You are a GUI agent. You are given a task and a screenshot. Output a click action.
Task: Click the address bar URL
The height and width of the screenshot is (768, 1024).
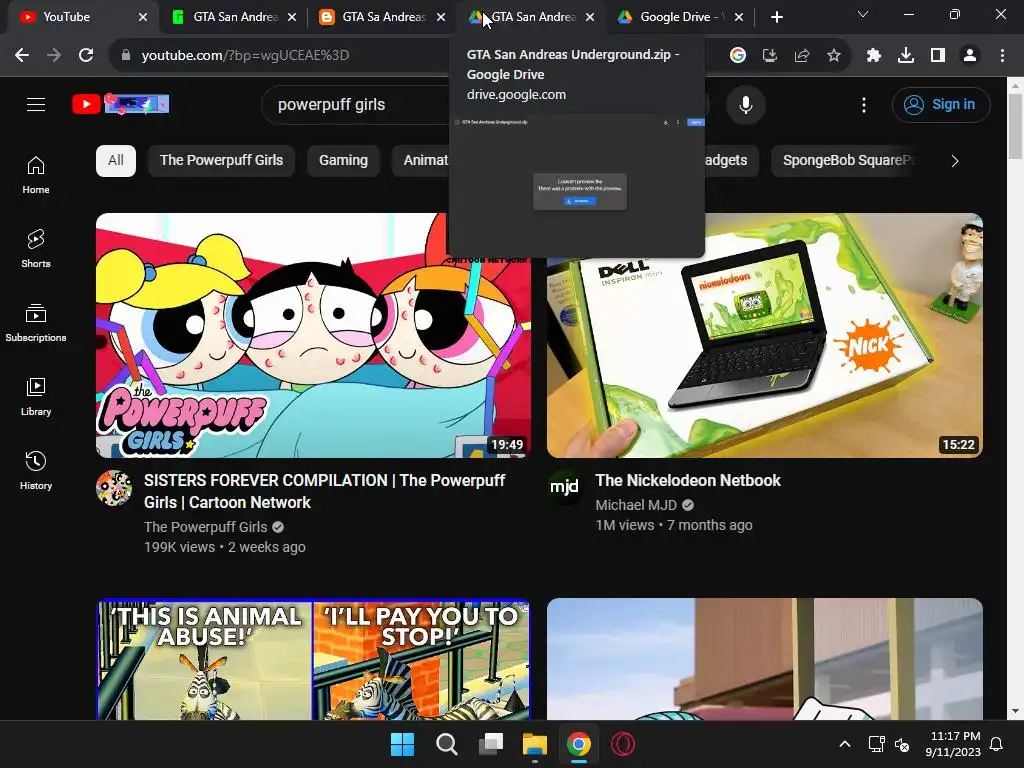tap(246, 56)
